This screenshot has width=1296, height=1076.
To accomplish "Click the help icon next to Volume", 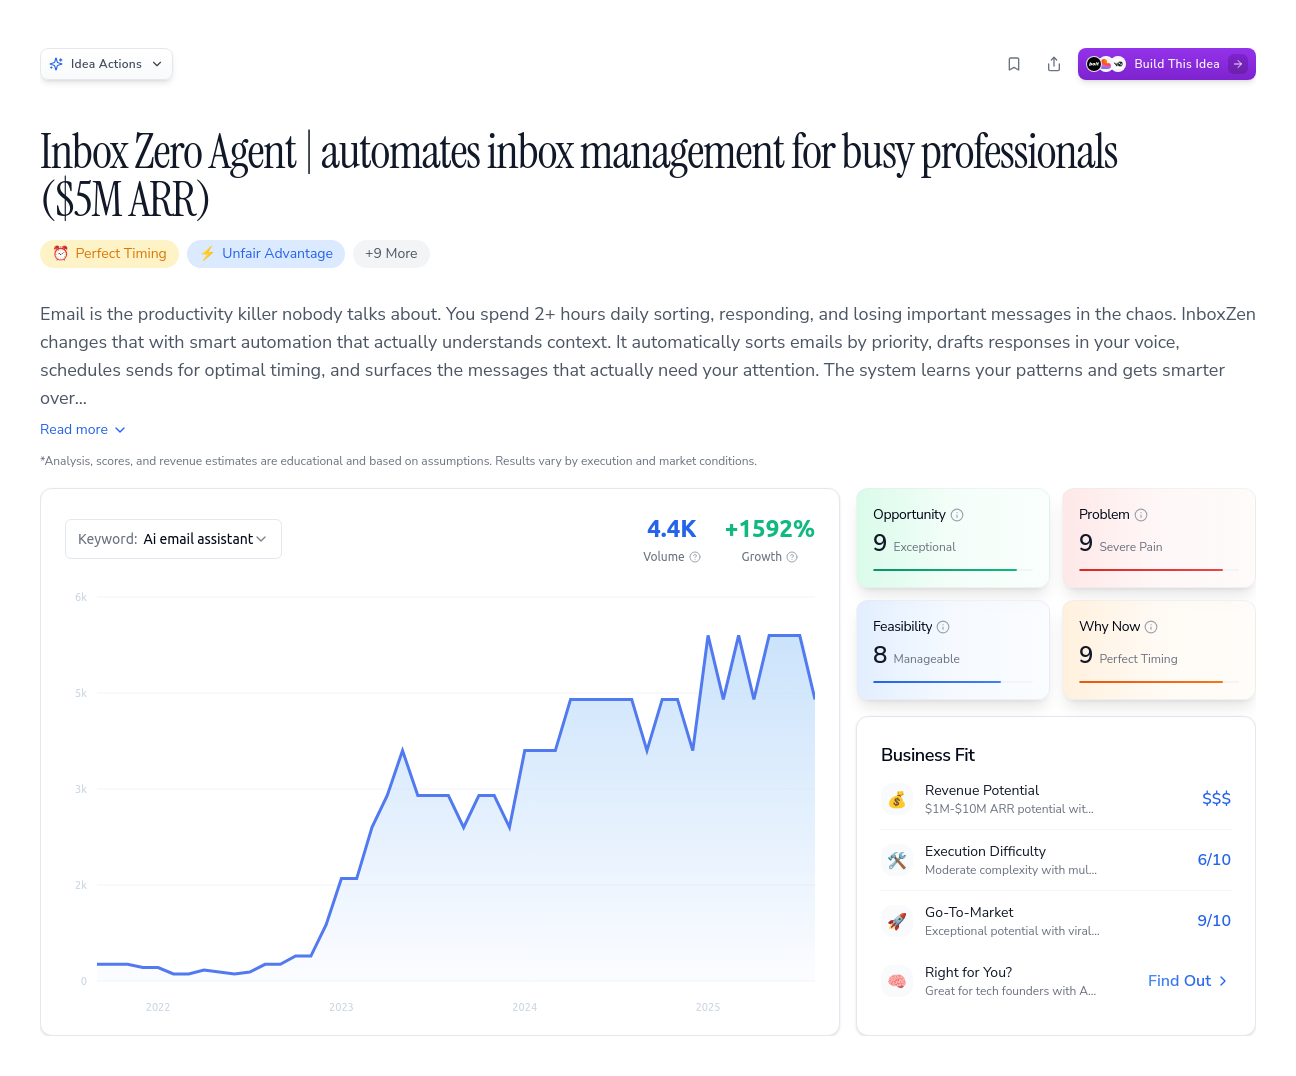I will pyautogui.click(x=695, y=557).
